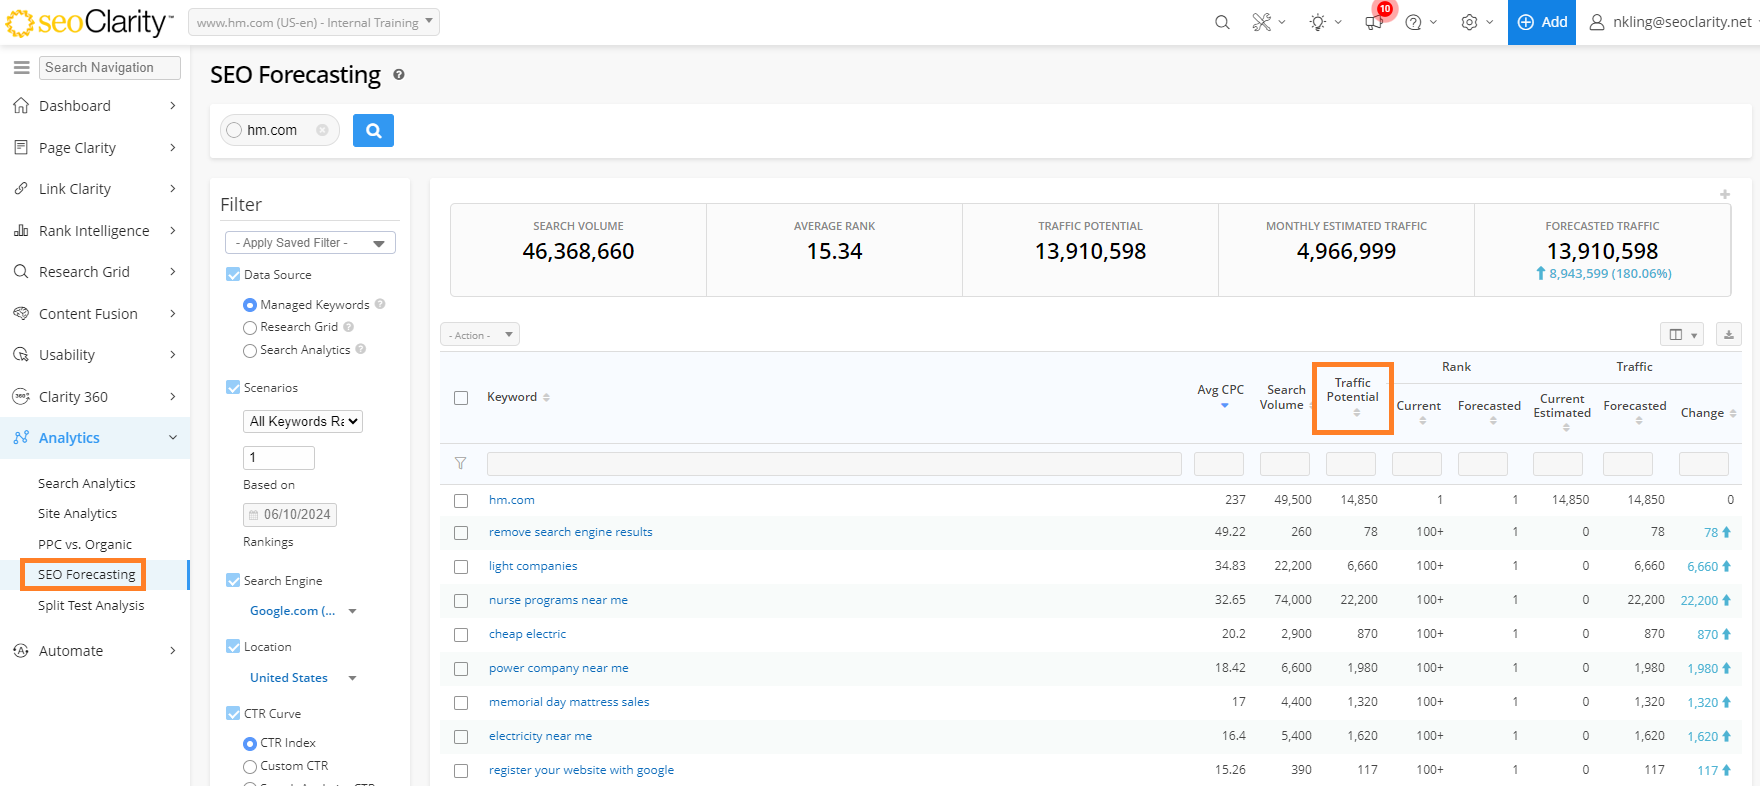Select the Custom CTR radio option

250,767
